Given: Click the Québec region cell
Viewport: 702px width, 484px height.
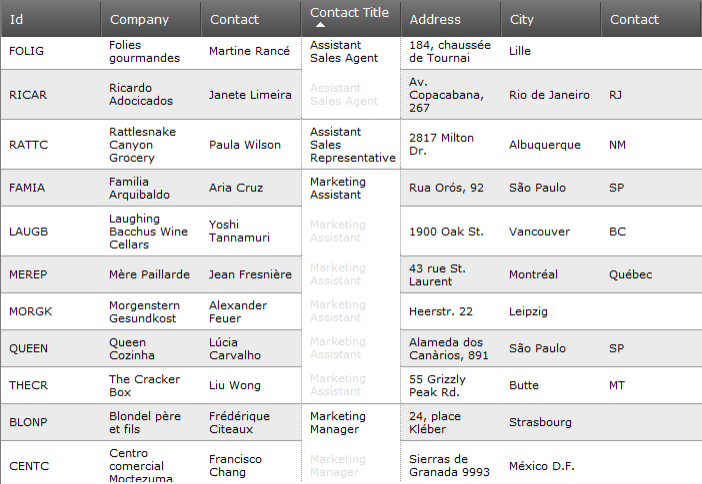Looking at the screenshot, I should pyautogui.click(x=630, y=275).
